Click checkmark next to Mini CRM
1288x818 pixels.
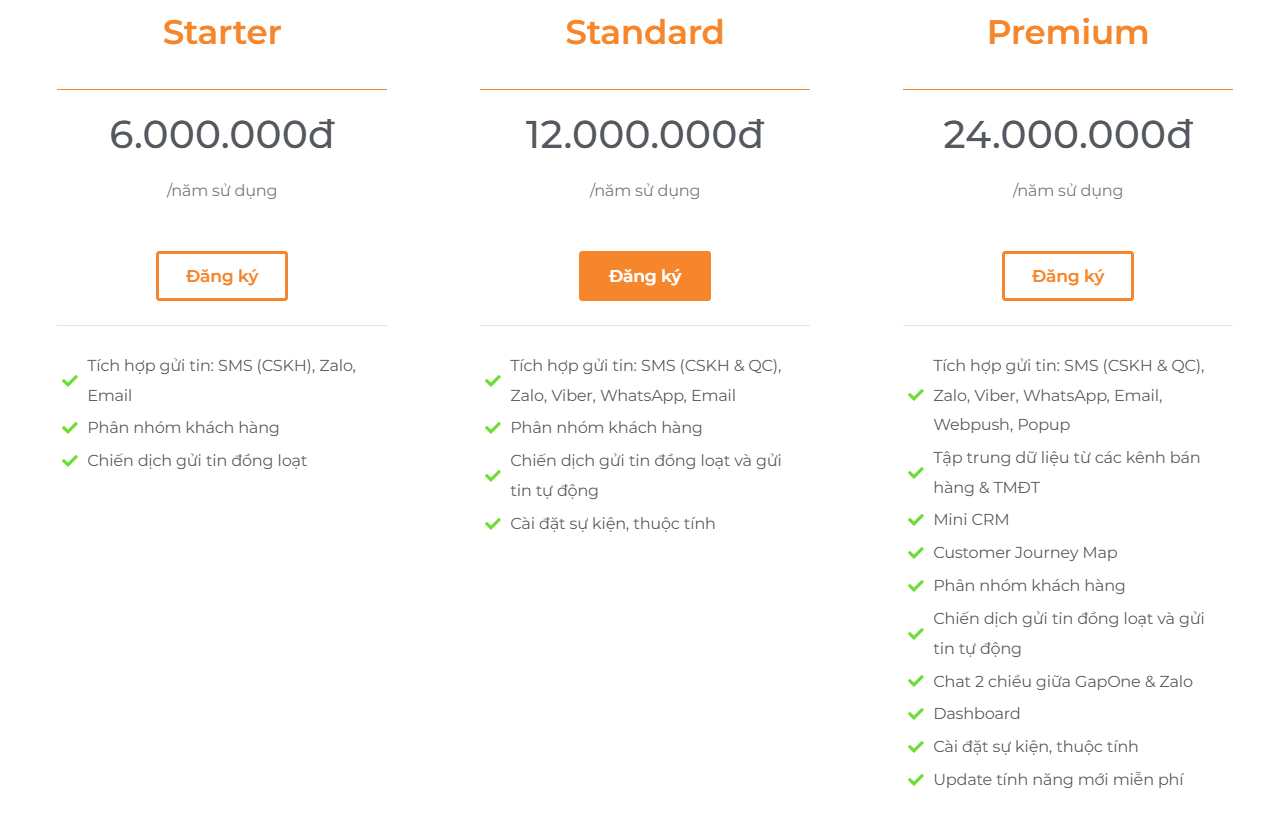(x=916, y=520)
